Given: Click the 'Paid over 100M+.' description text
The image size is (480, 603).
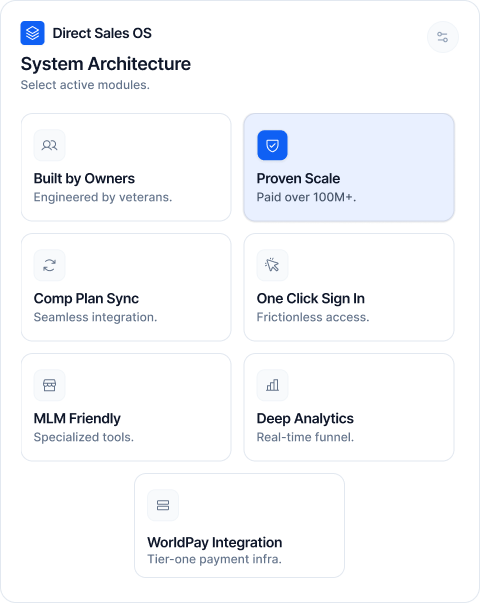Looking at the screenshot, I should pos(307,197).
